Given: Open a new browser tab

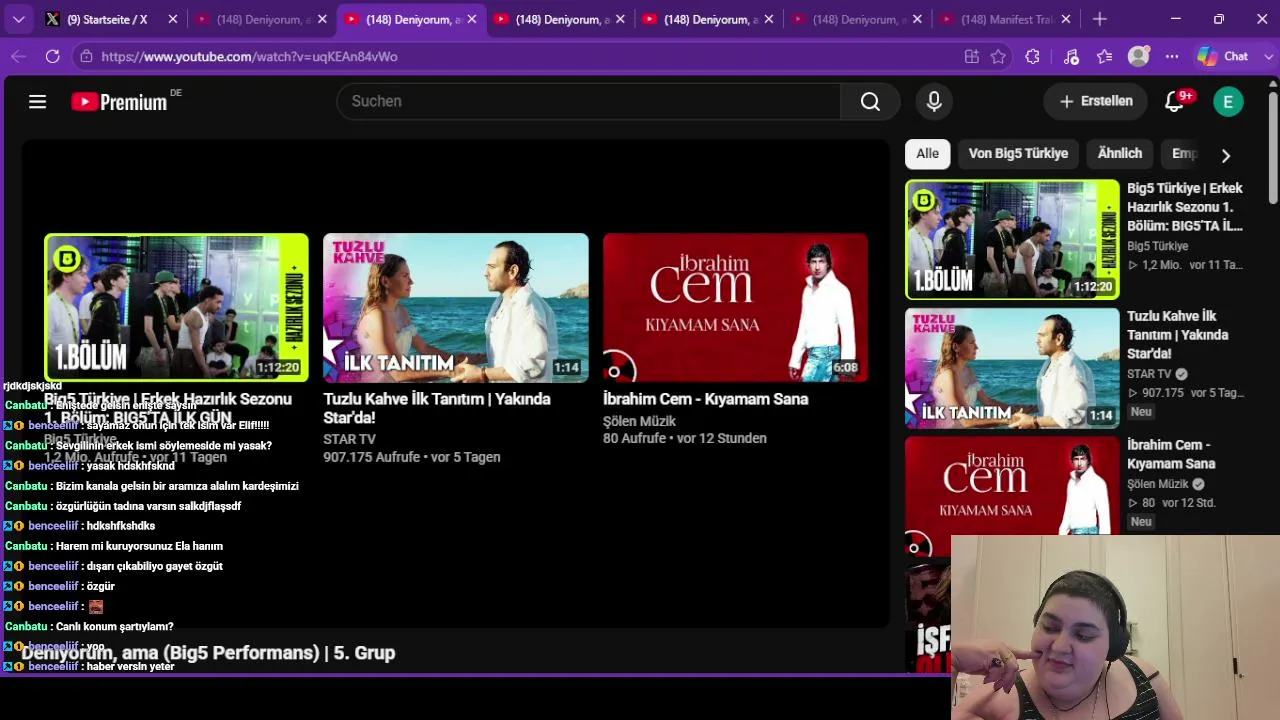Looking at the screenshot, I should point(1099,19).
